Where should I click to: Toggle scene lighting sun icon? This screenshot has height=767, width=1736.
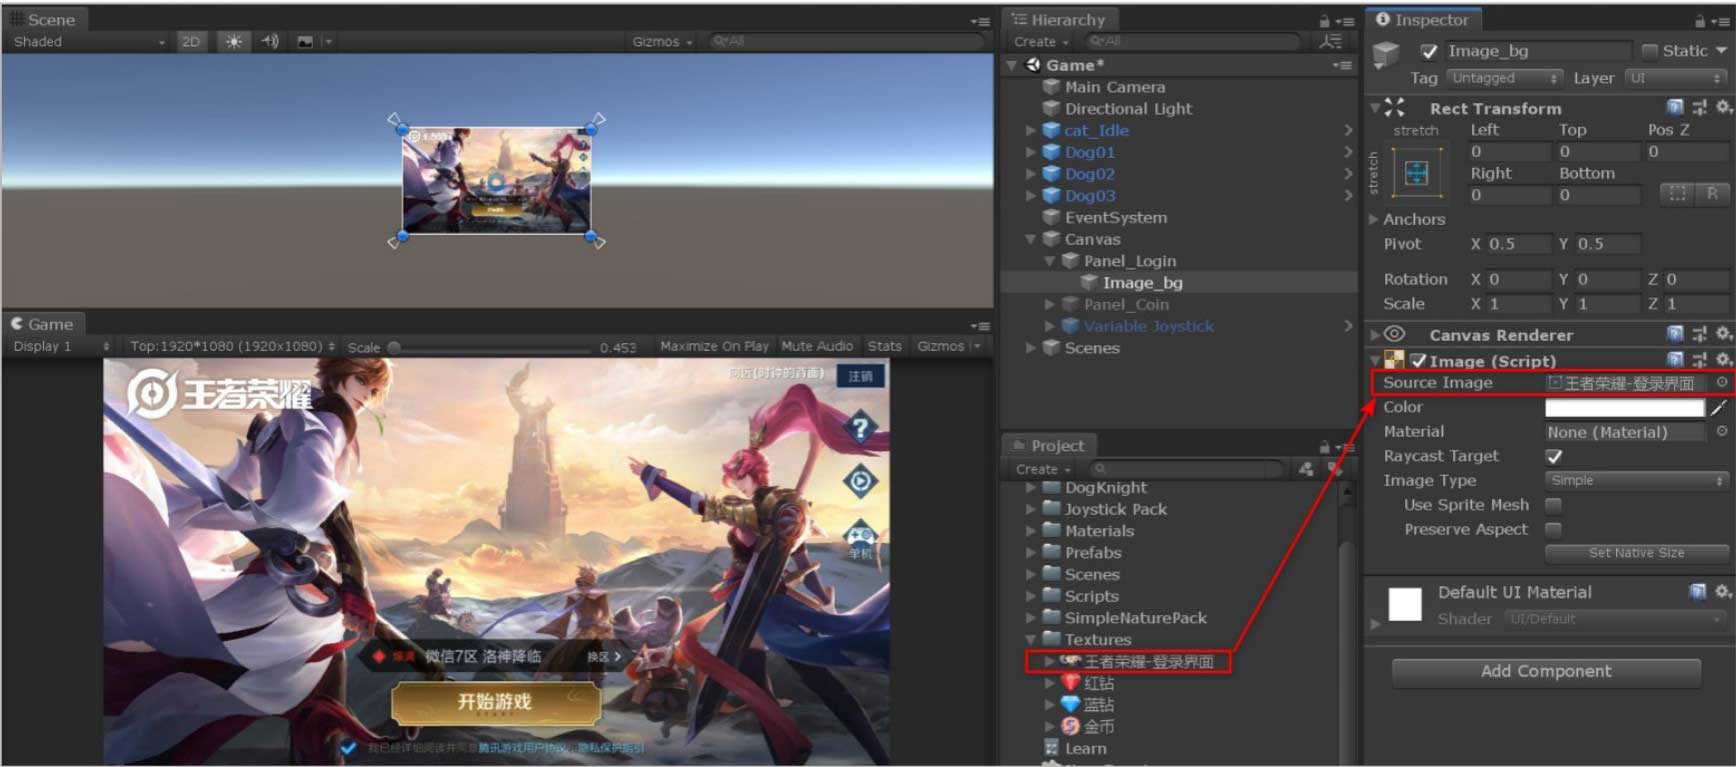(233, 41)
